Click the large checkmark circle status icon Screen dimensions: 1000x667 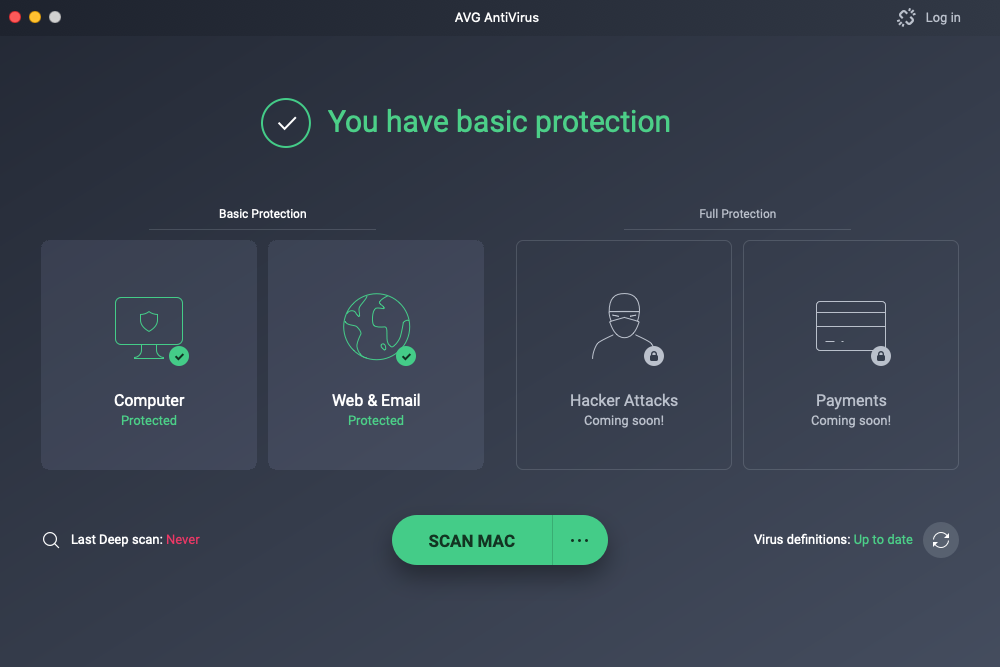[286, 123]
